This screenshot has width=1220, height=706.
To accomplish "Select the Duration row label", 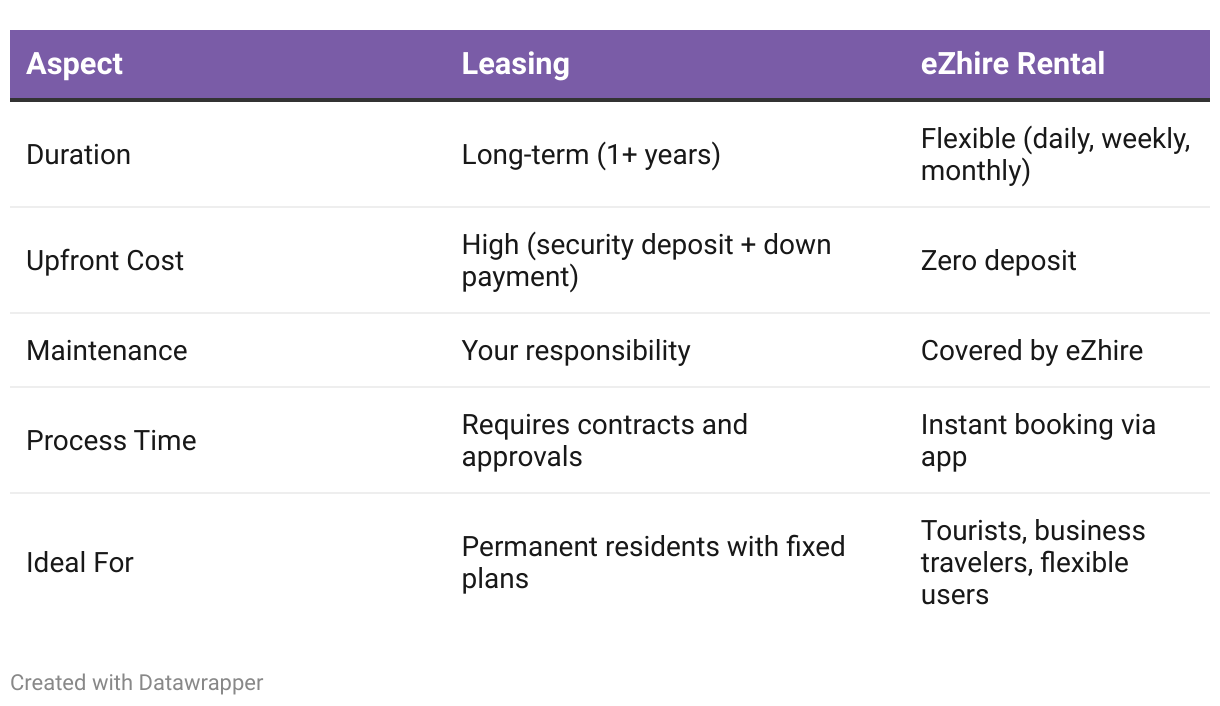I will [78, 155].
